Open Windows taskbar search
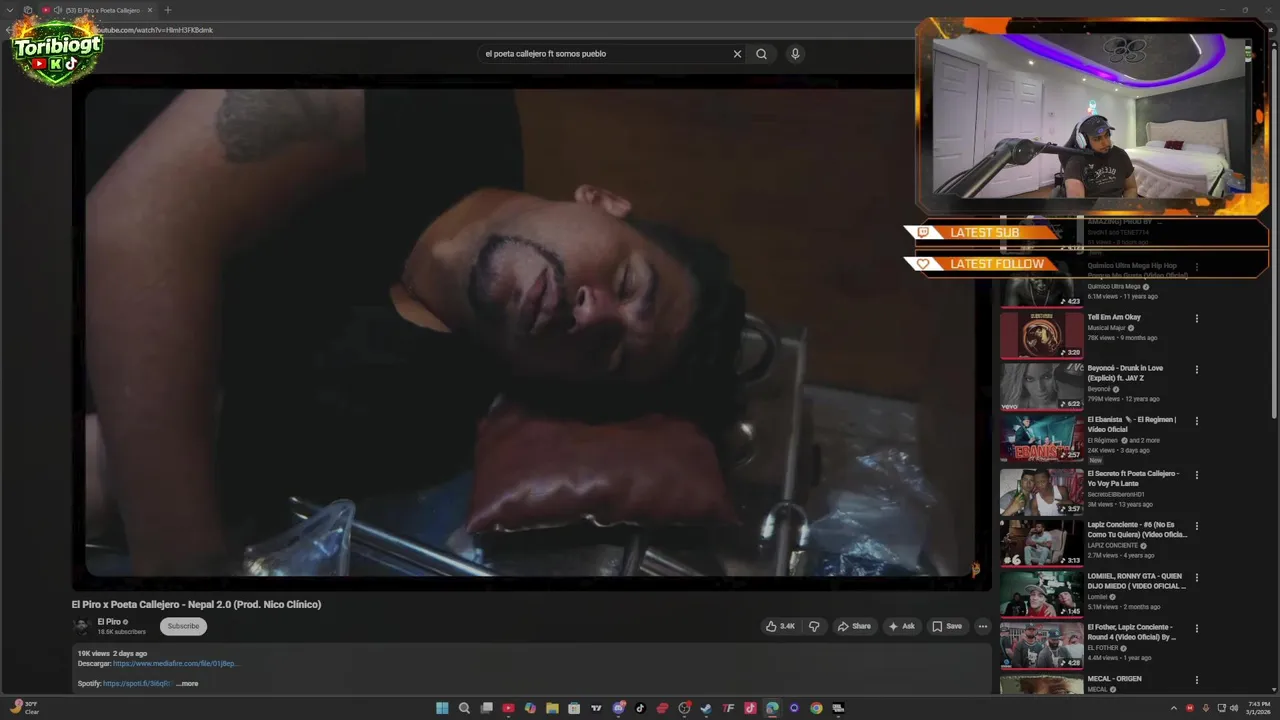The height and width of the screenshot is (720, 1280). pyautogui.click(x=464, y=708)
